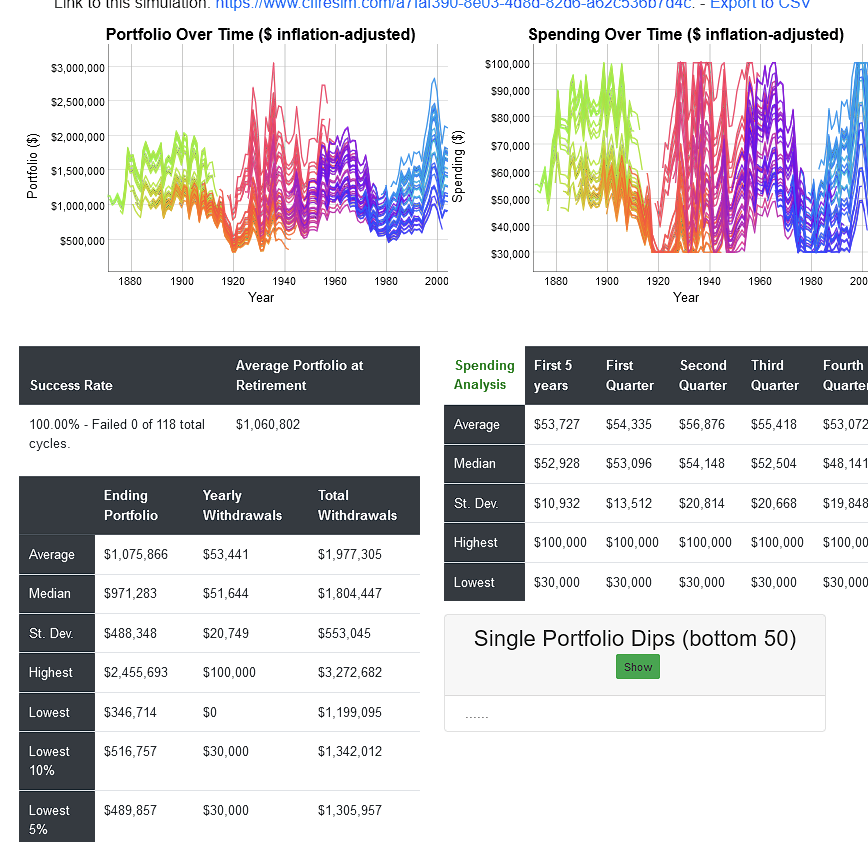Click the Average Portfolio at Retirement header

coord(299,375)
